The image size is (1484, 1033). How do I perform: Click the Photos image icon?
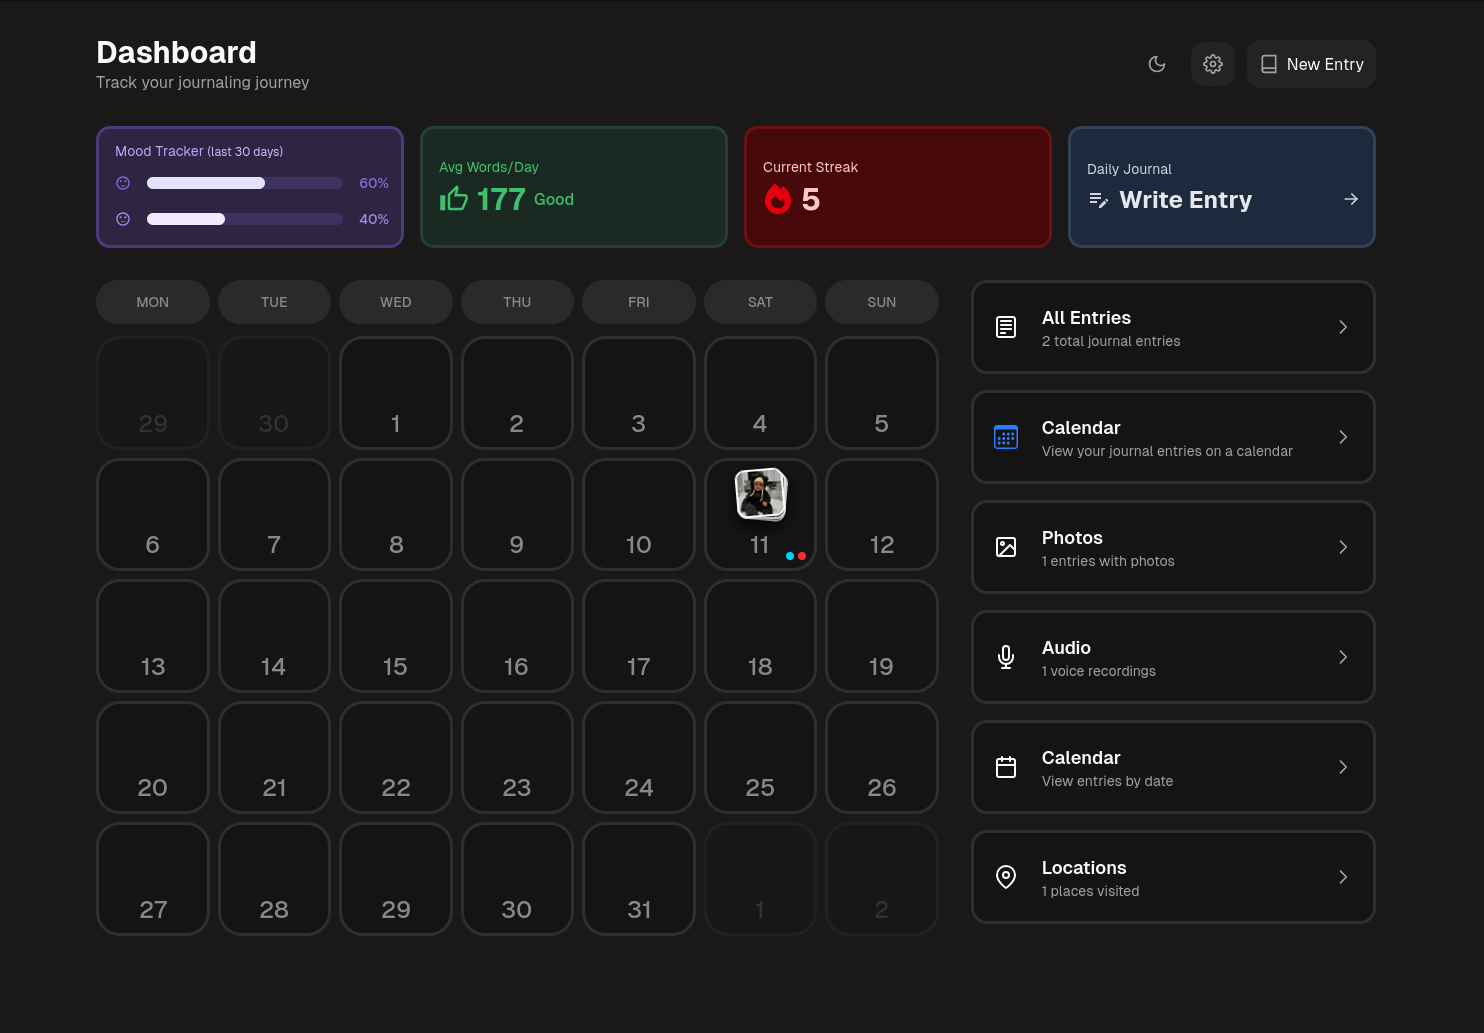[x=1006, y=547]
